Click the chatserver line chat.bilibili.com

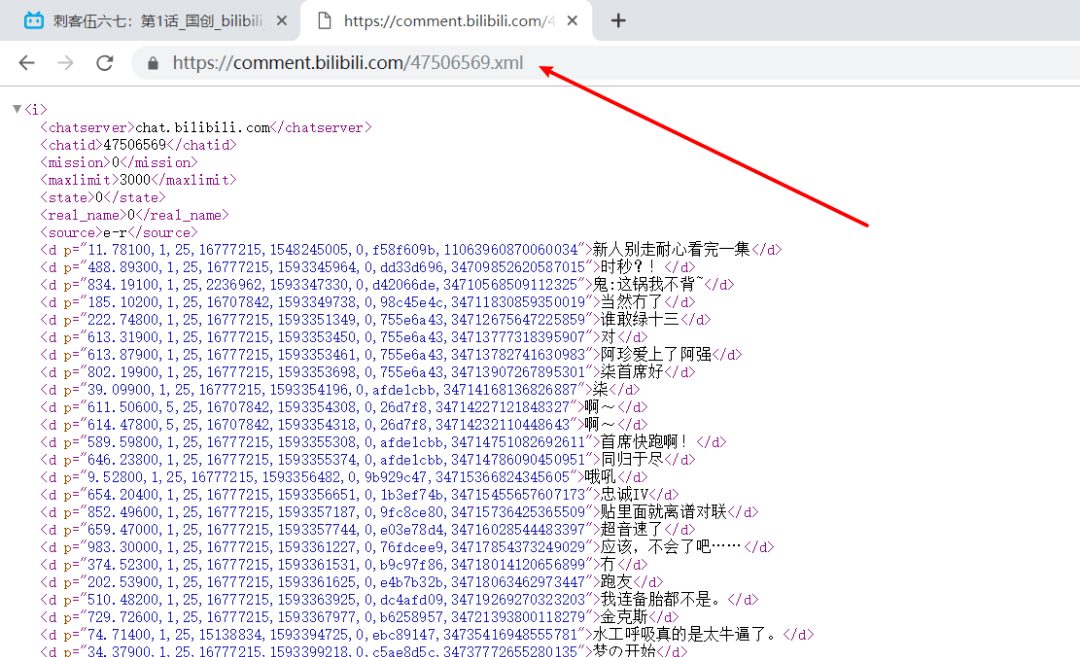pos(206,127)
